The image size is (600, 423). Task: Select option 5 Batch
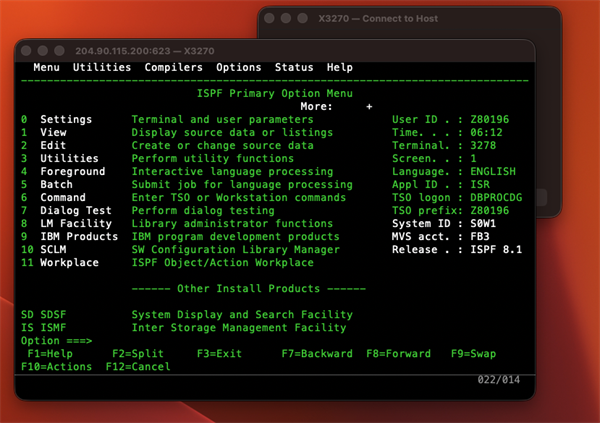[47, 185]
